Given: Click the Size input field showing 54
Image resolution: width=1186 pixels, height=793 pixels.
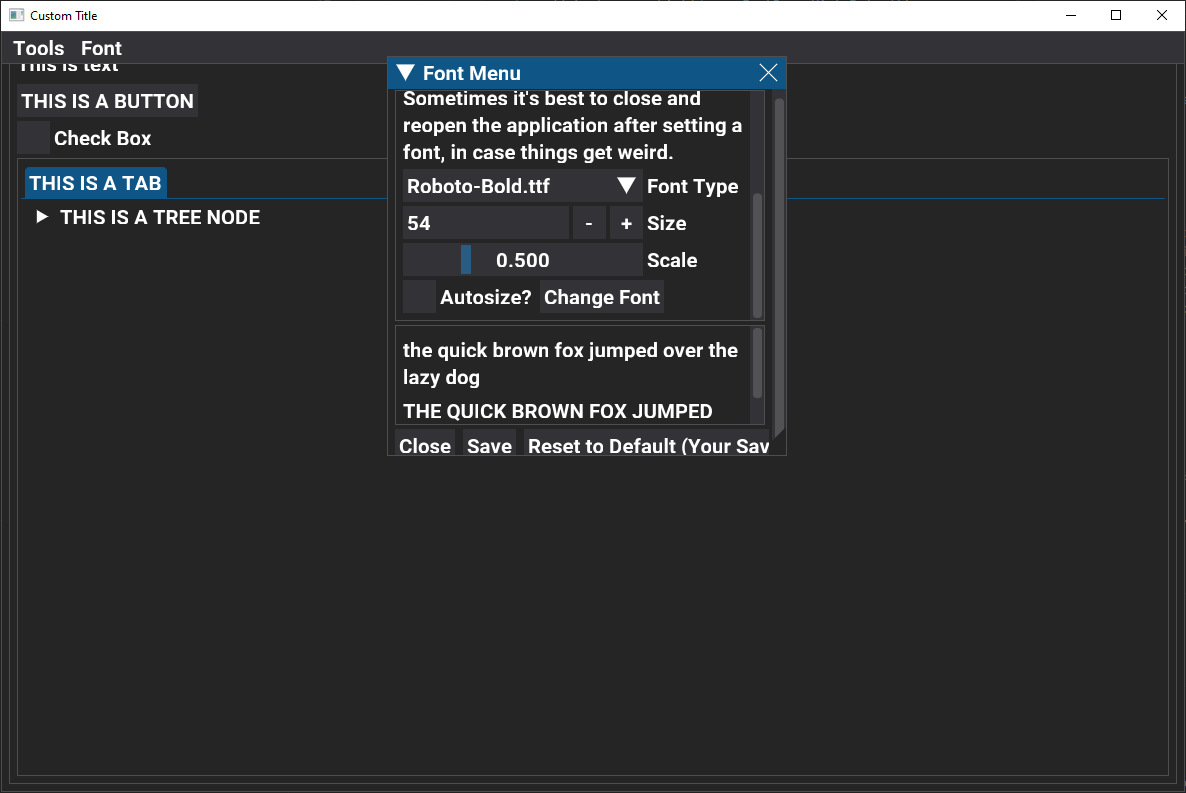Looking at the screenshot, I should (x=486, y=222).
